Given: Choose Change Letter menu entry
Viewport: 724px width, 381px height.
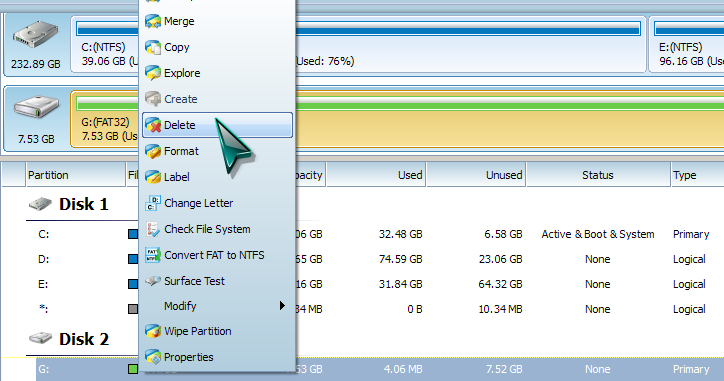Looking at the screenshot, I should coord(217,203).
